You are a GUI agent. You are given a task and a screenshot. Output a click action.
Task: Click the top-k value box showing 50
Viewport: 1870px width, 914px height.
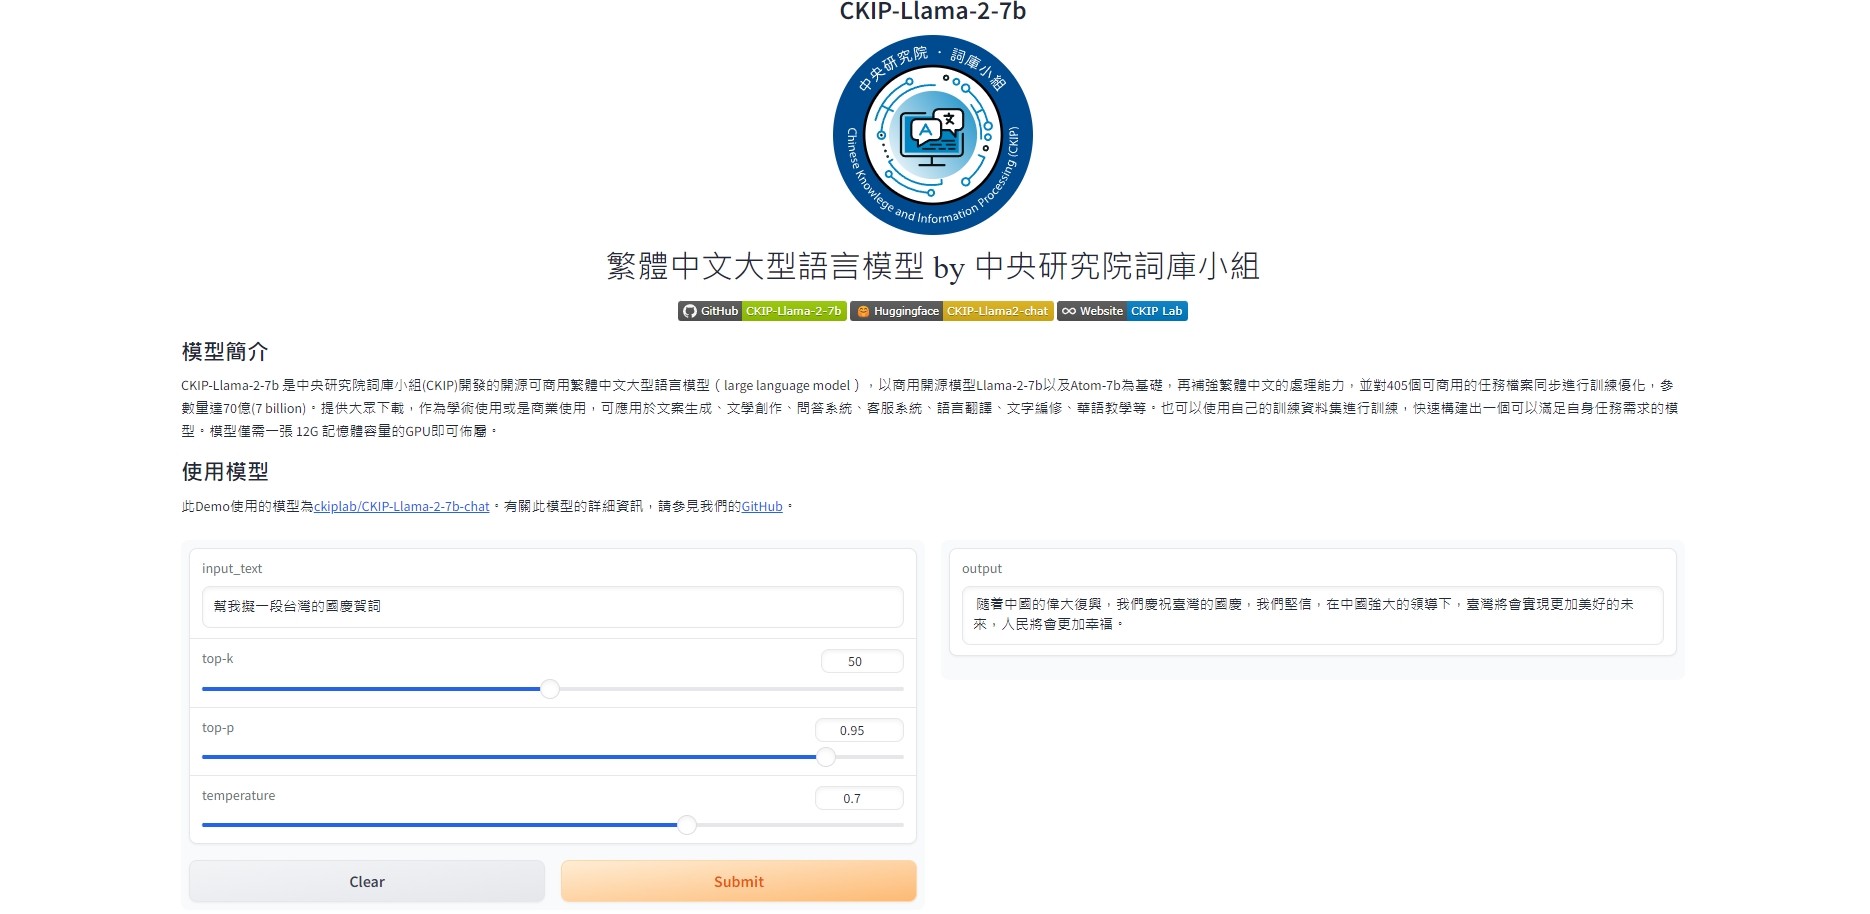(862, 661)
